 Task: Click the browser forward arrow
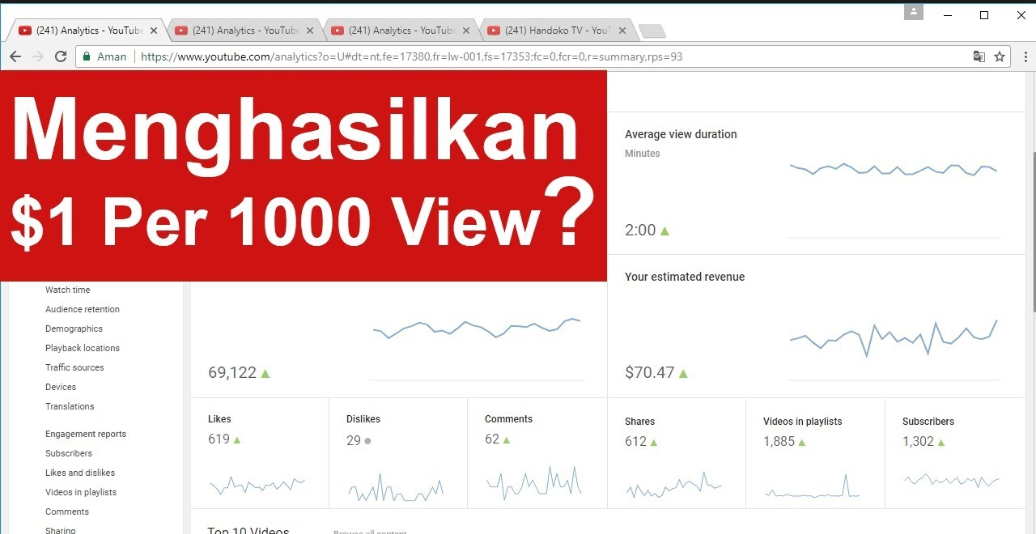pyautogui.click(x=38, y=57)
